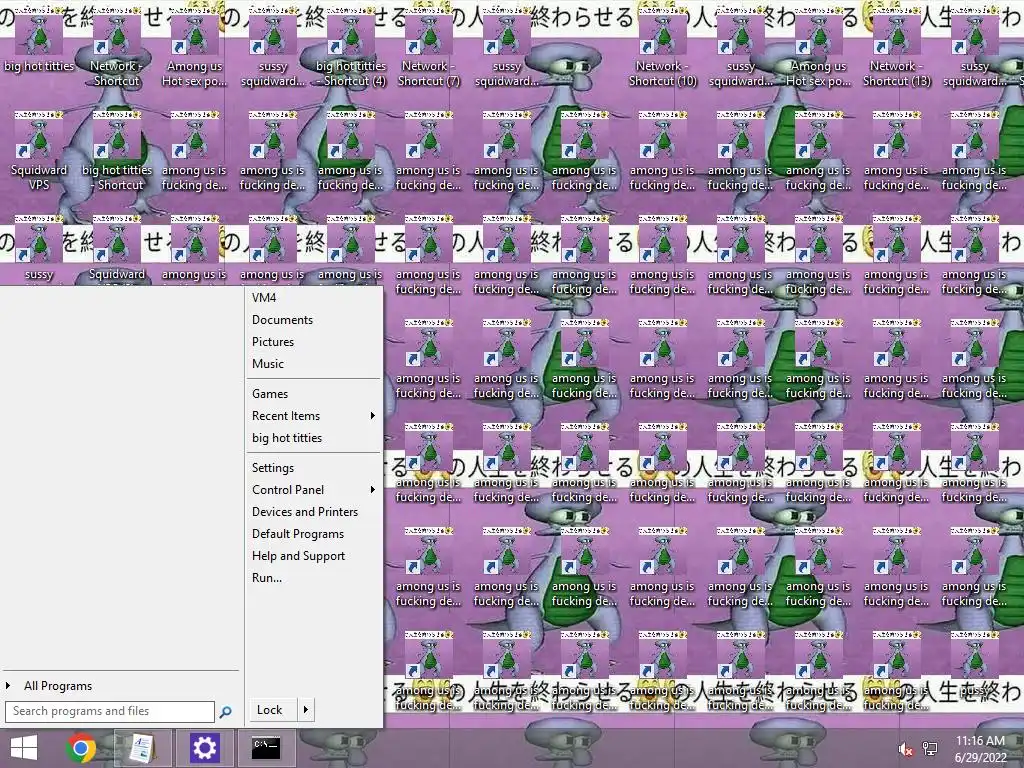Select the Squidward VPS desktop shortcut
1024x768 pixels.
pos(39,152)
